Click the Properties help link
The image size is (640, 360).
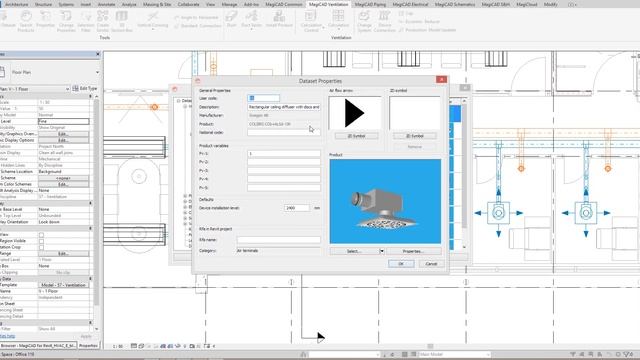click(7, 336)
